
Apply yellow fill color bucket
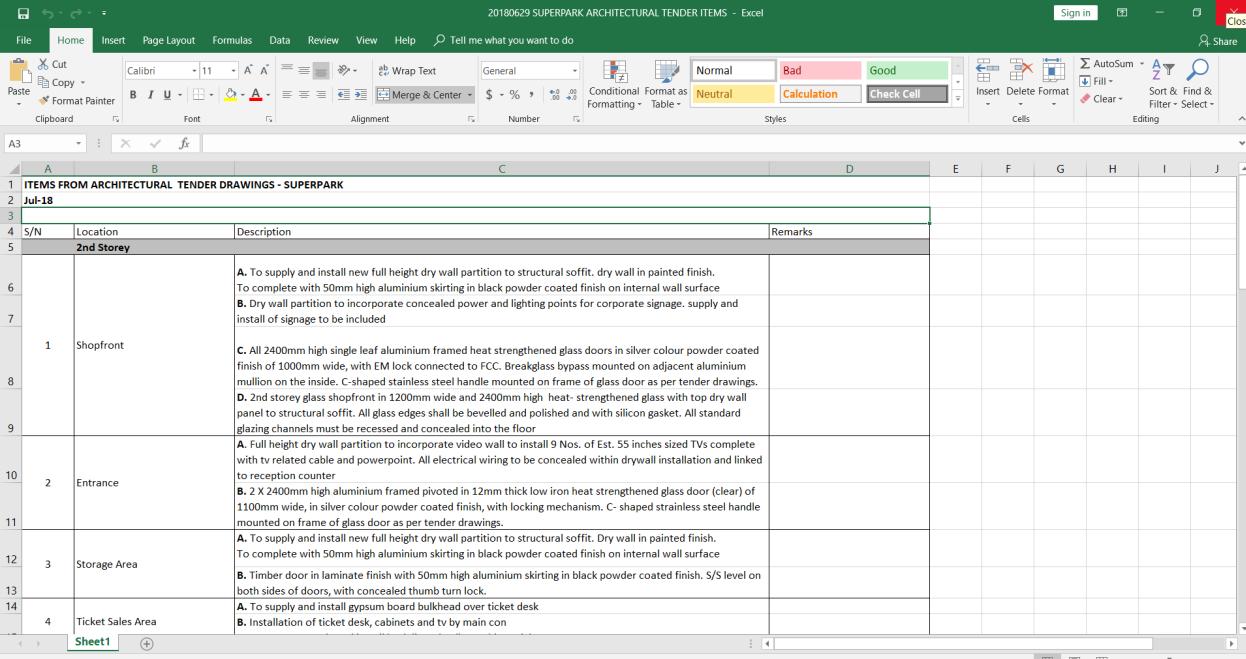[x=231, y=95]
